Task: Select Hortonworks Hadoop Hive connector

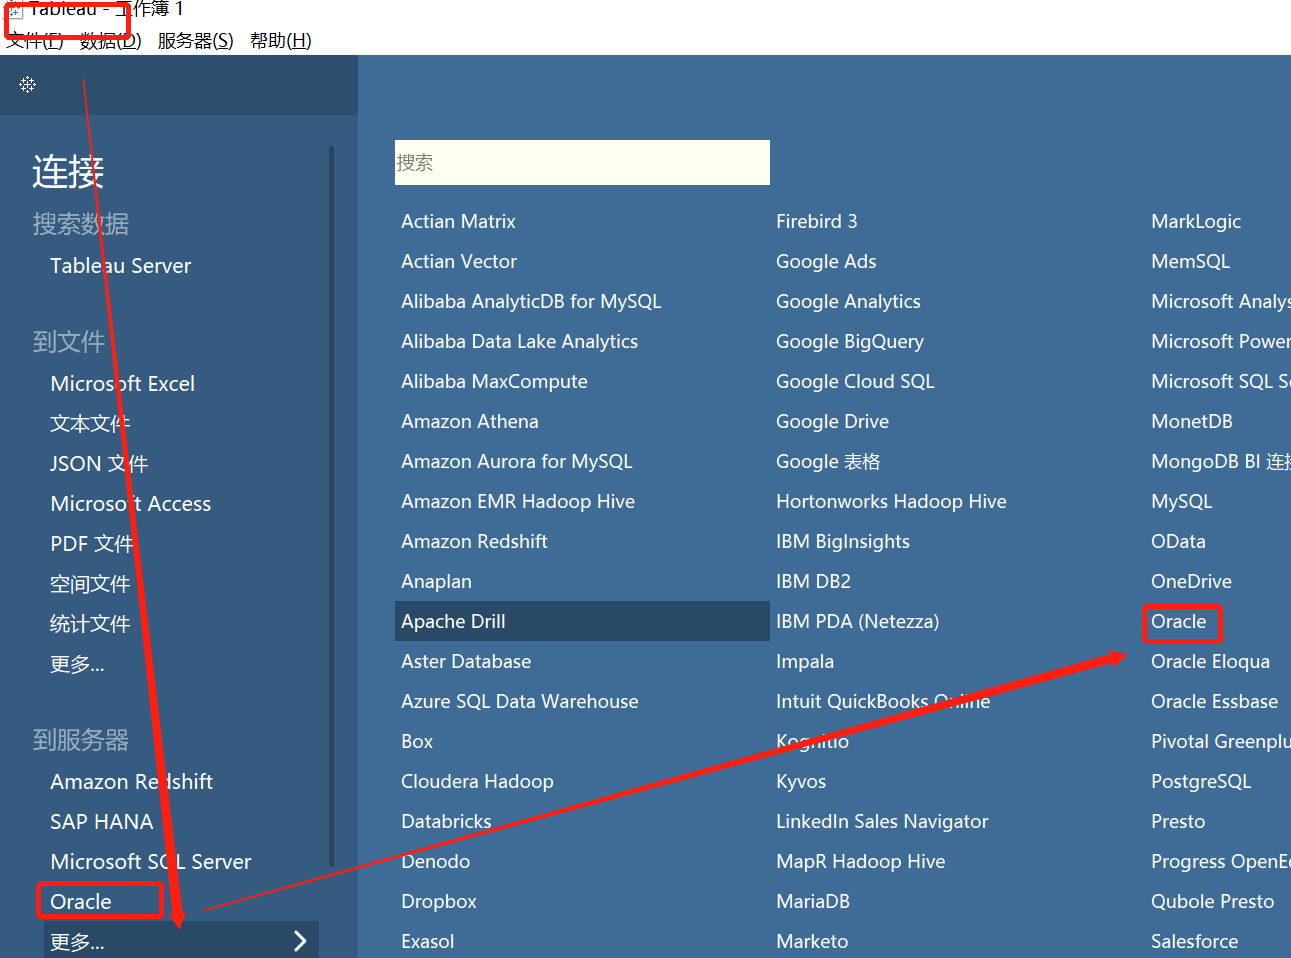Action: coord(892,501)
